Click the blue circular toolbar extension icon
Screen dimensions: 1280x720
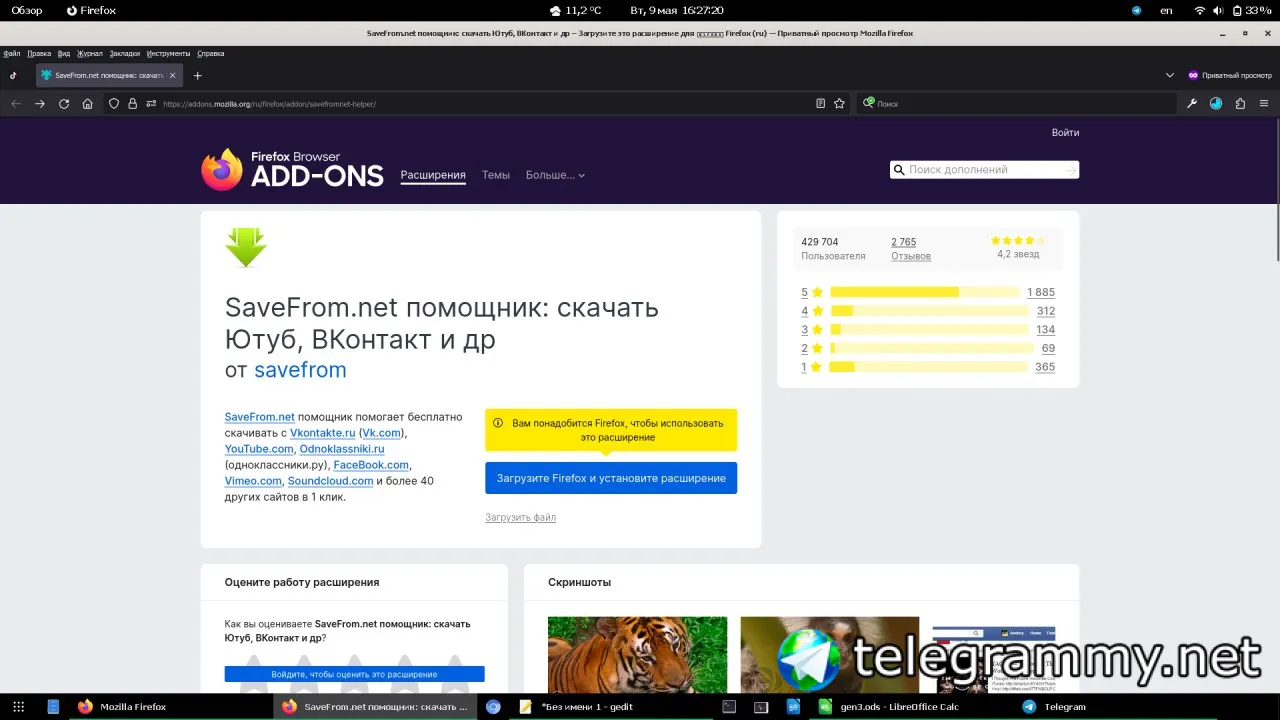[1216, 104]
